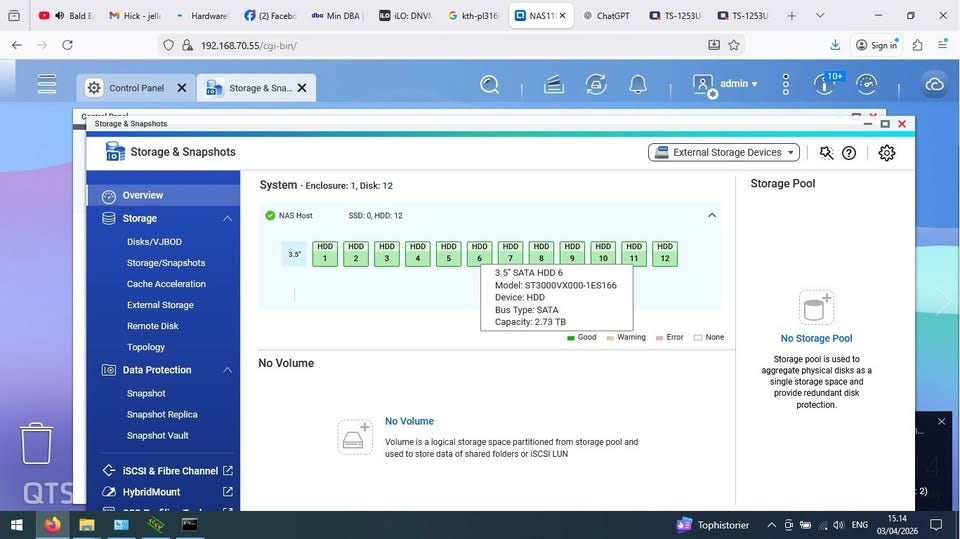The height and width of the screenshot is (539, 960).
Task: Select HDD 3 disk slot
Action: coord(387,253)
